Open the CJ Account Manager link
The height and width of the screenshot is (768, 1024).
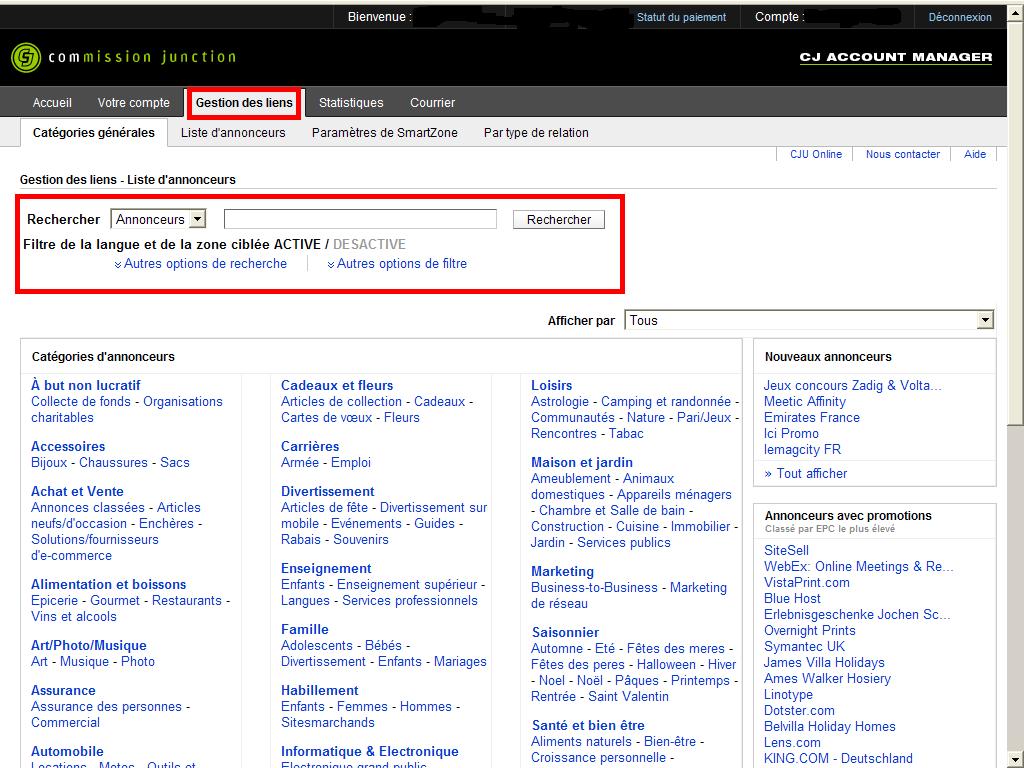(x=895, y=57)
